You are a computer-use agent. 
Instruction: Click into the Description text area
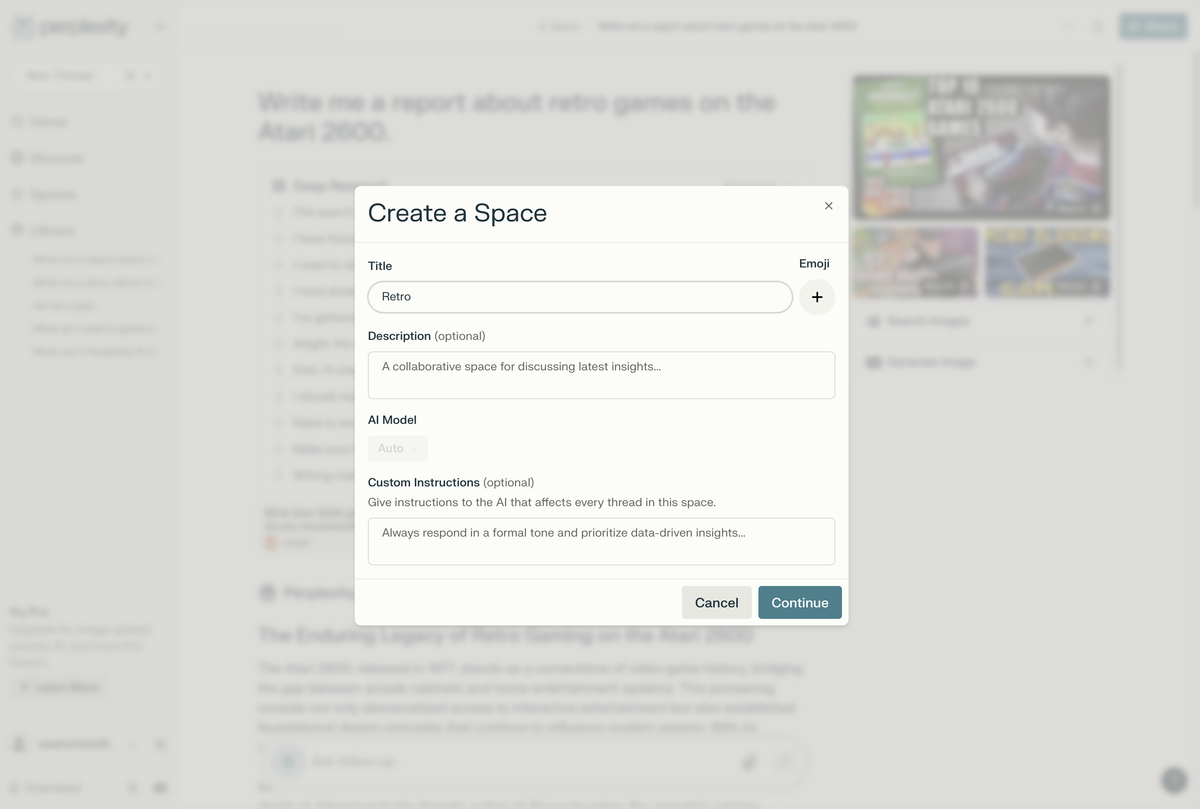click(x=601, y=375)
